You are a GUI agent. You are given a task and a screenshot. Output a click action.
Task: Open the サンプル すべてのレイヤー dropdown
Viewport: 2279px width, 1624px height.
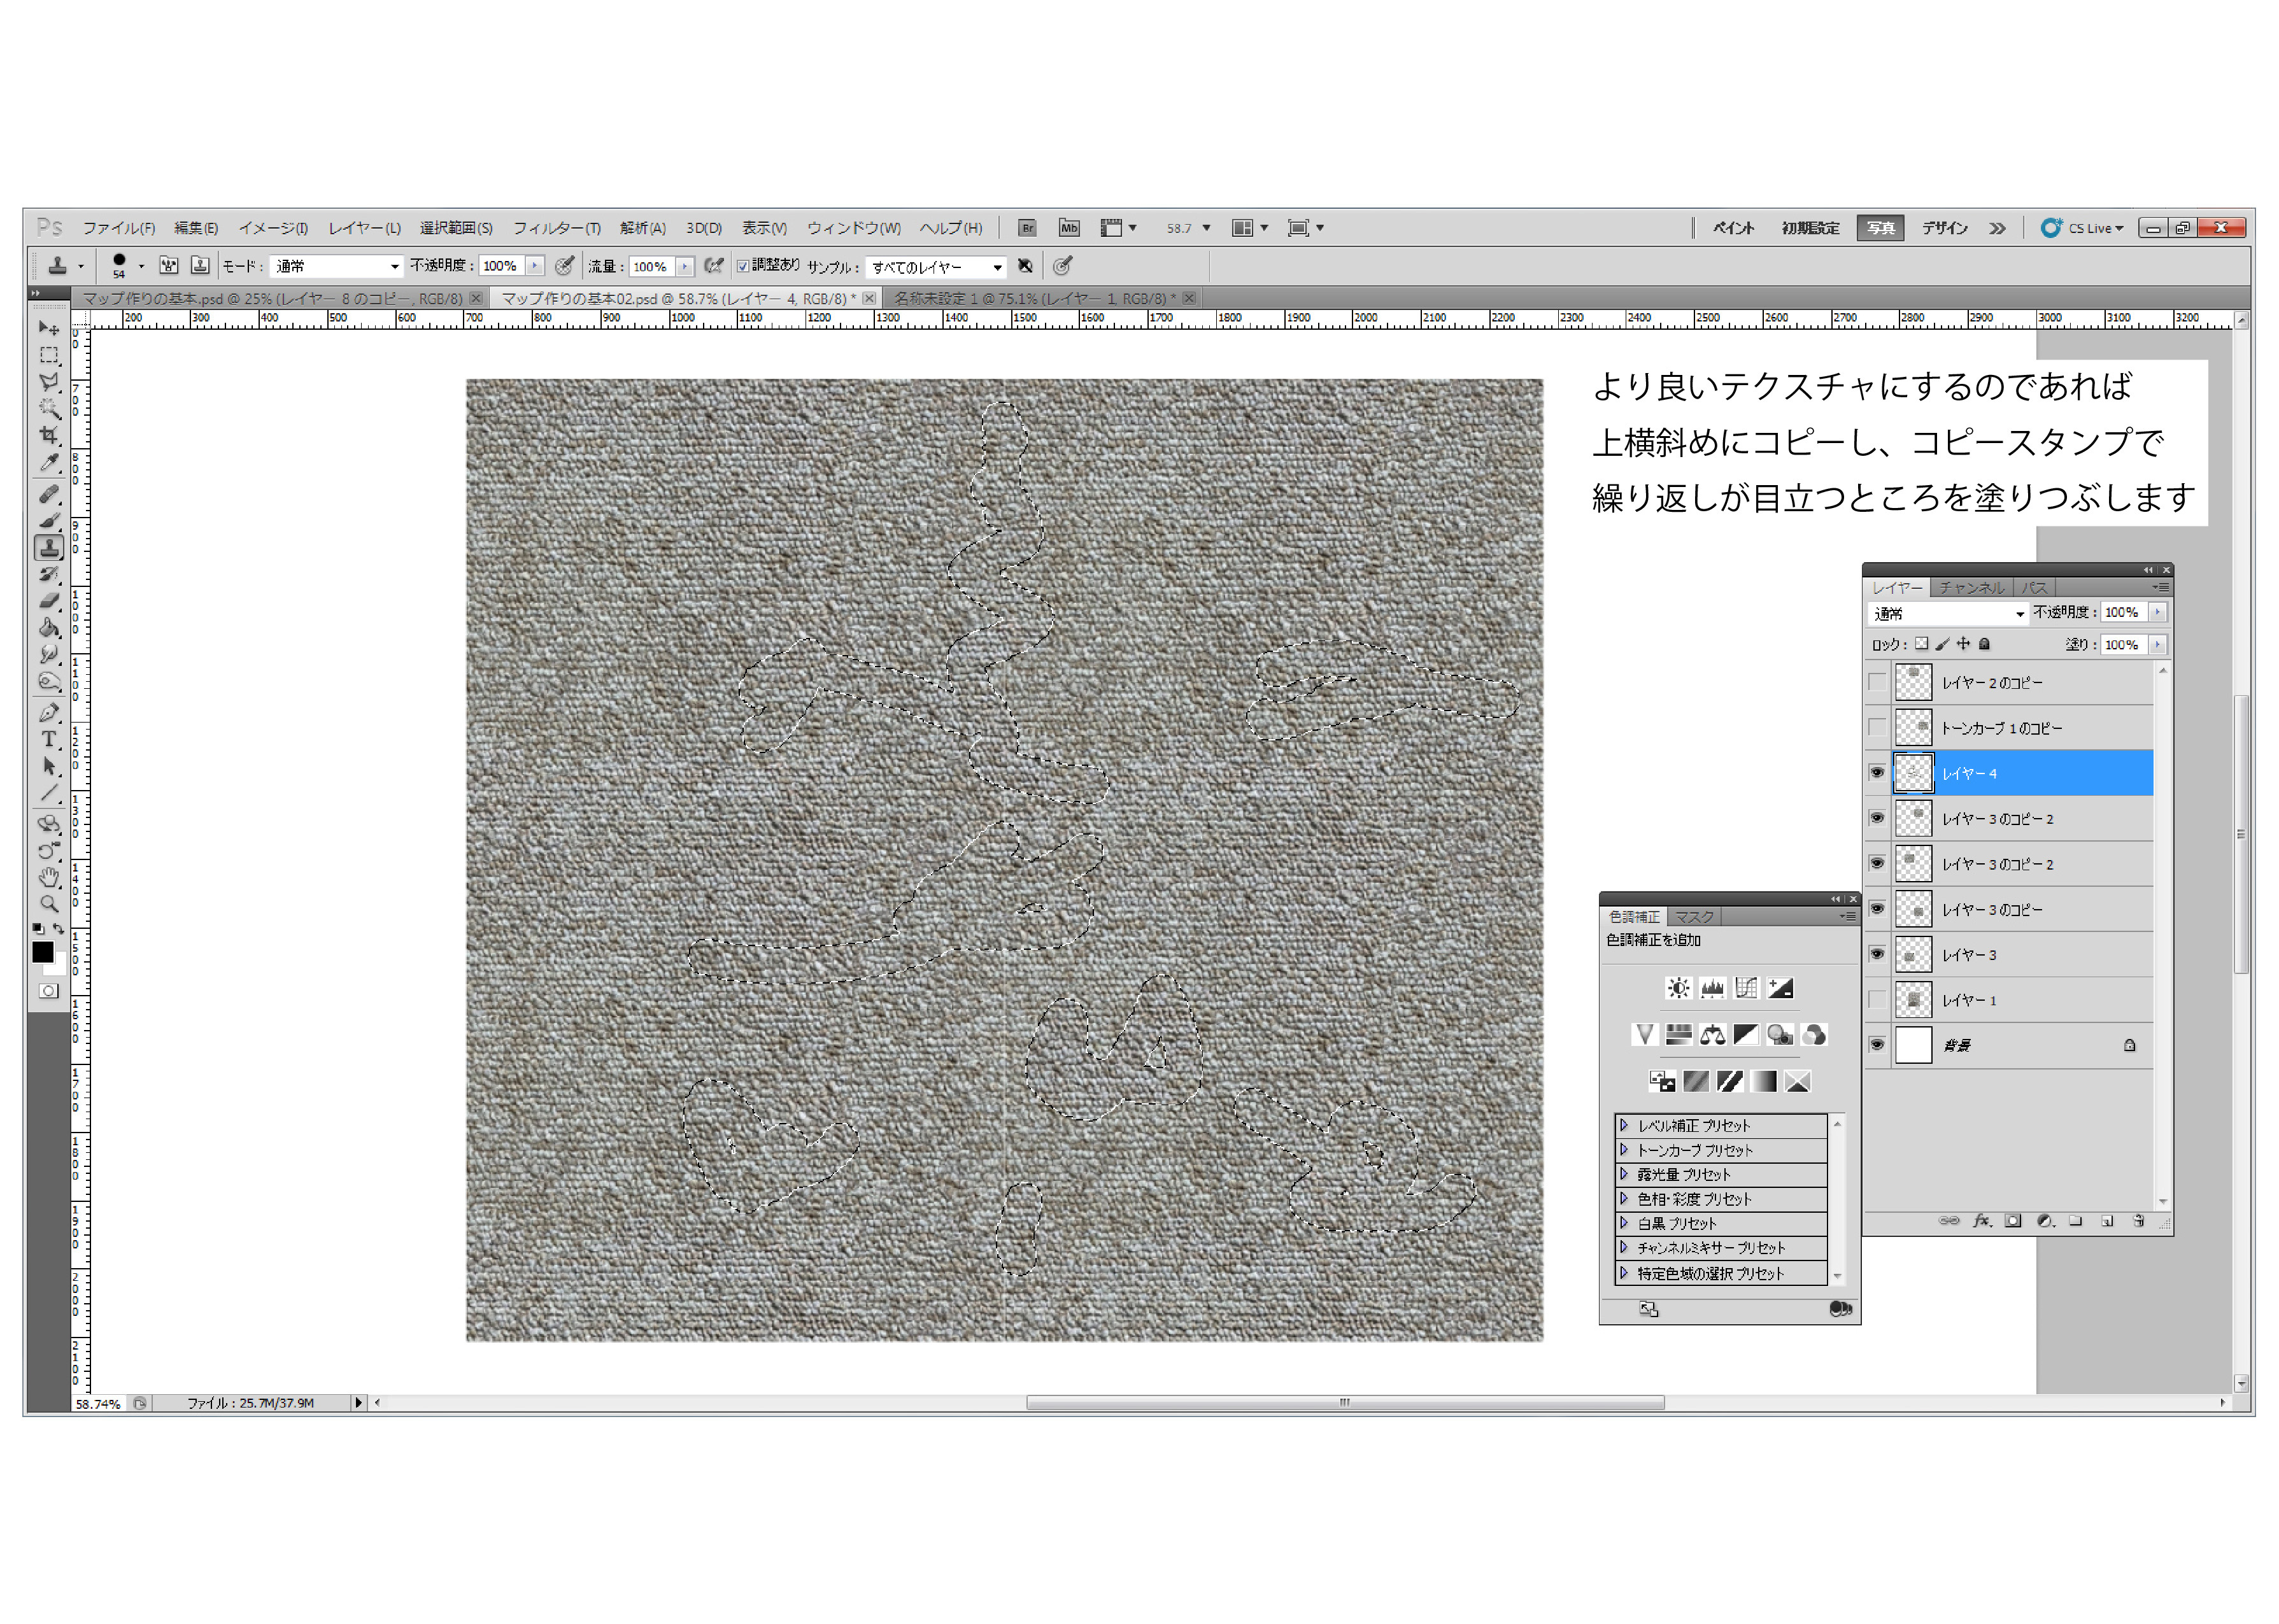point(935,267)
